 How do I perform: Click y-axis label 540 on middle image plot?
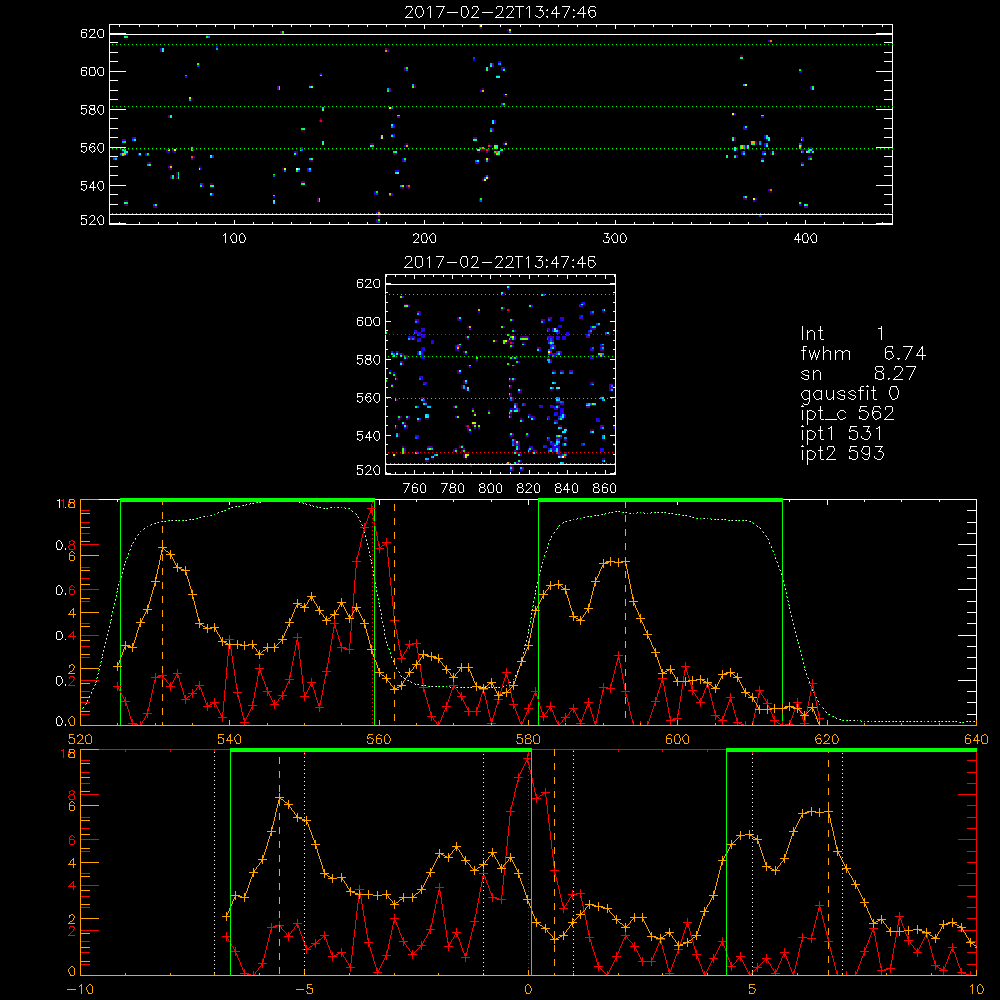click(x=369, y=436)
